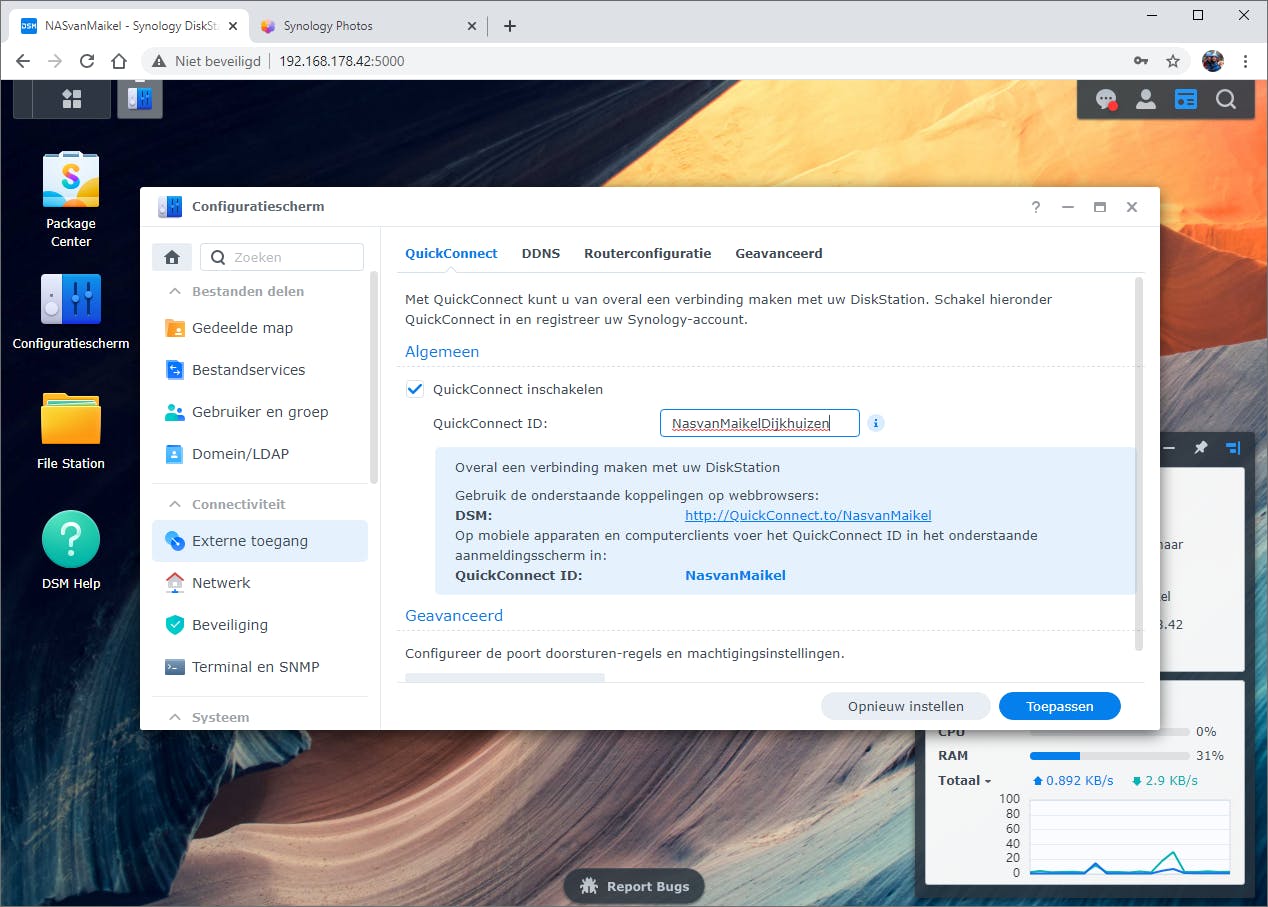Go to Control Panel home icon

click(x=172, y=257)
